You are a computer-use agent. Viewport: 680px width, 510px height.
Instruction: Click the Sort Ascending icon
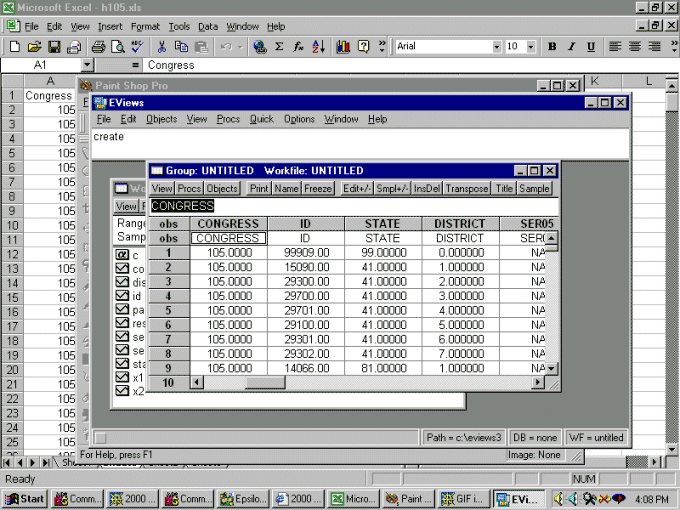point(319,46)
